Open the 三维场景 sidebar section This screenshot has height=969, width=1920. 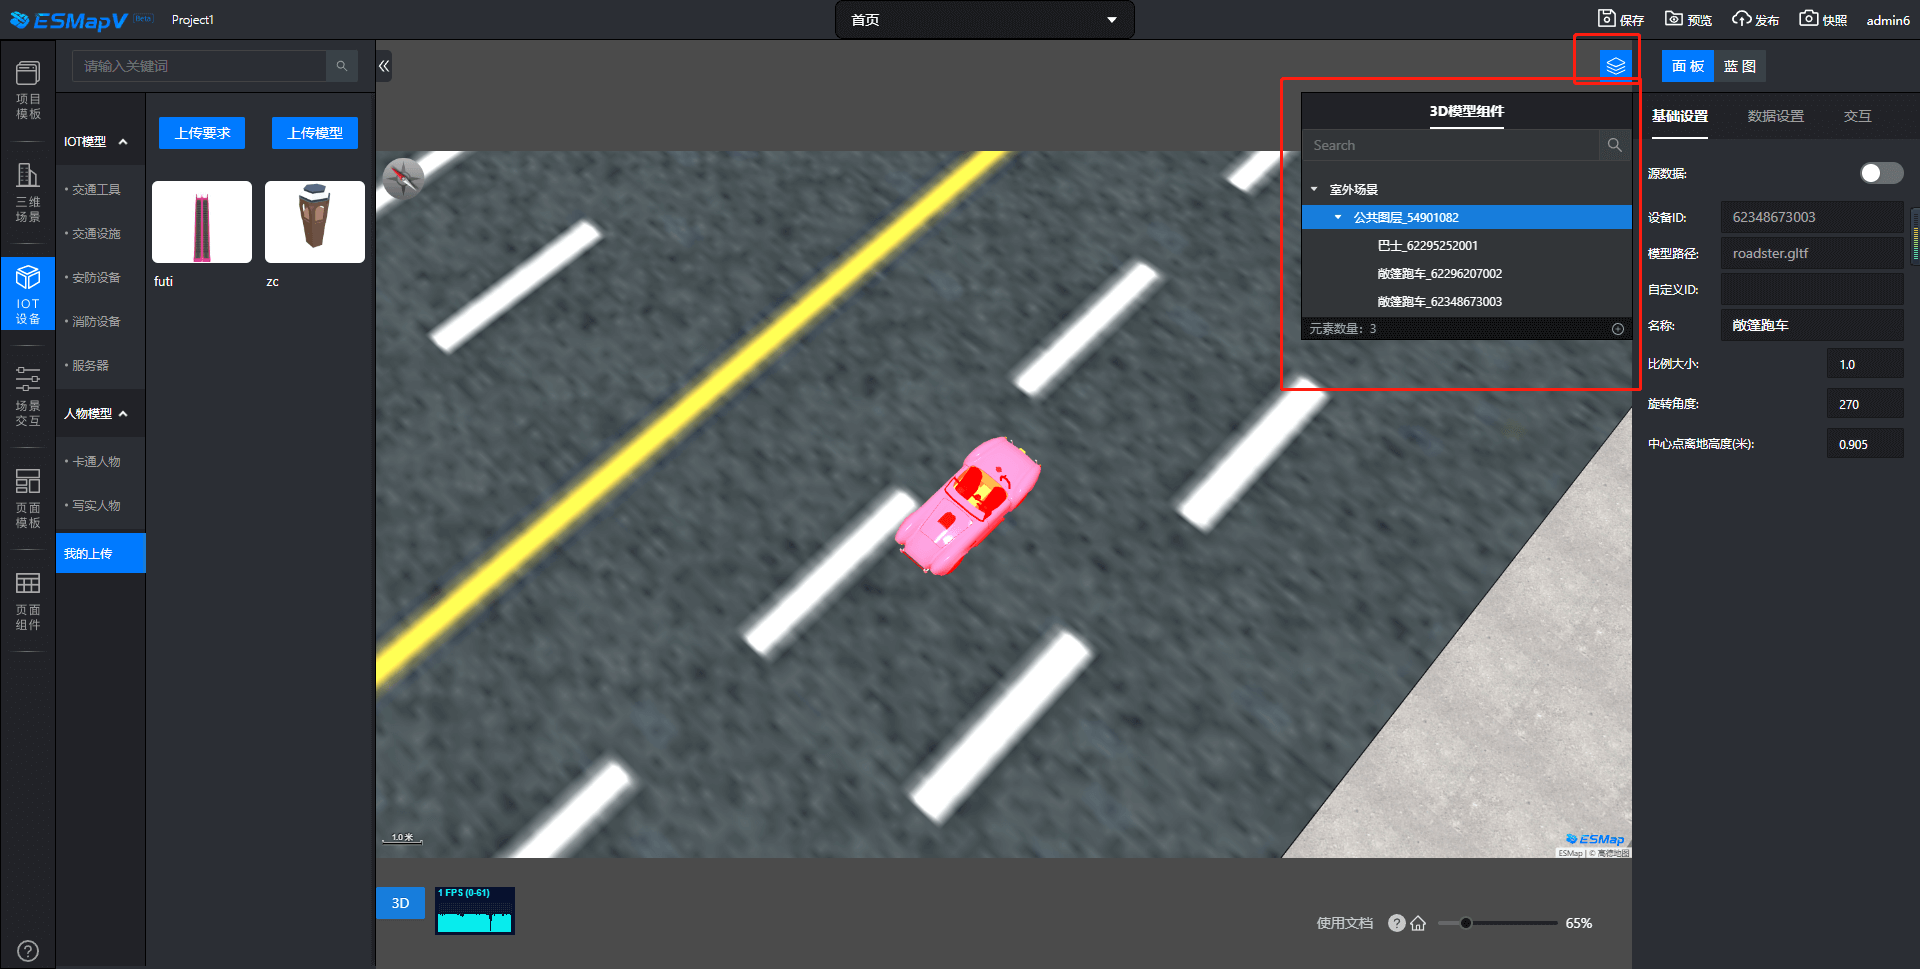(28, 192)
